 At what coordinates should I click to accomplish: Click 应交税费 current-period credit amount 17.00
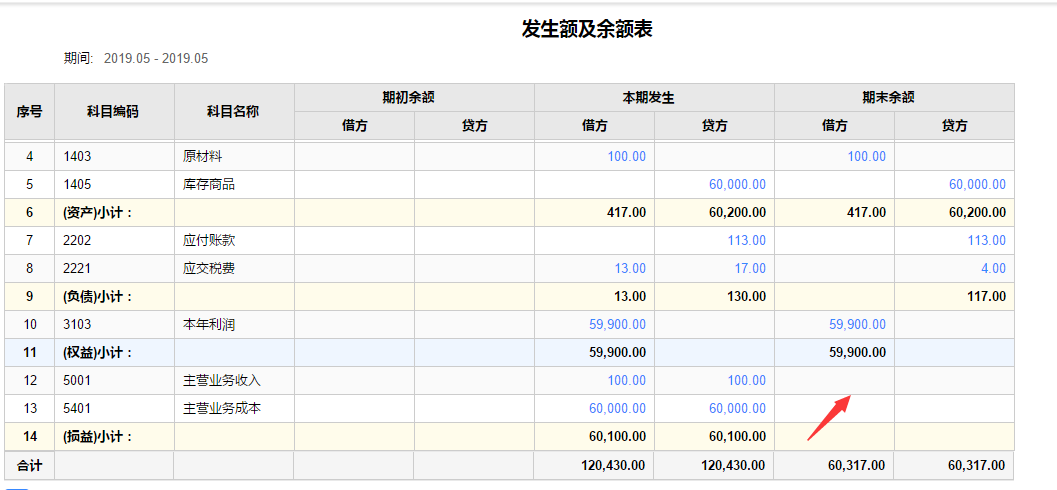749,268
